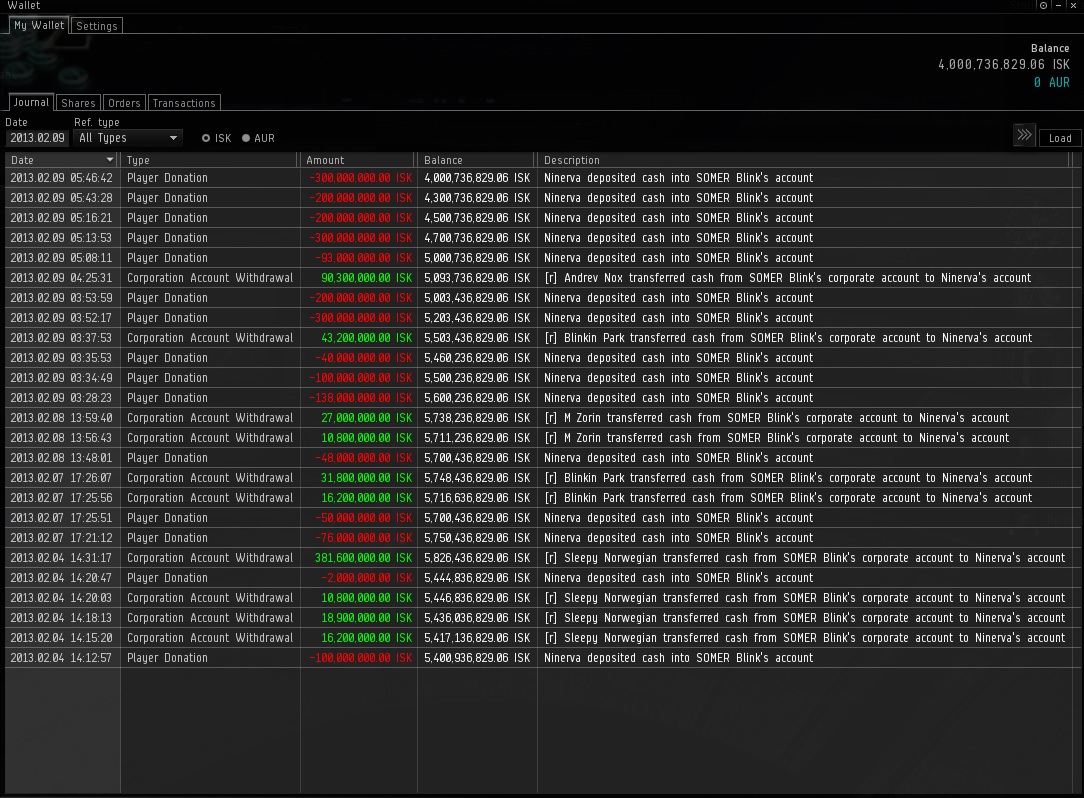Viewport: 1084px width, 798px height.
Task: Sort by the Amount column header
Action: coord(358,160)
